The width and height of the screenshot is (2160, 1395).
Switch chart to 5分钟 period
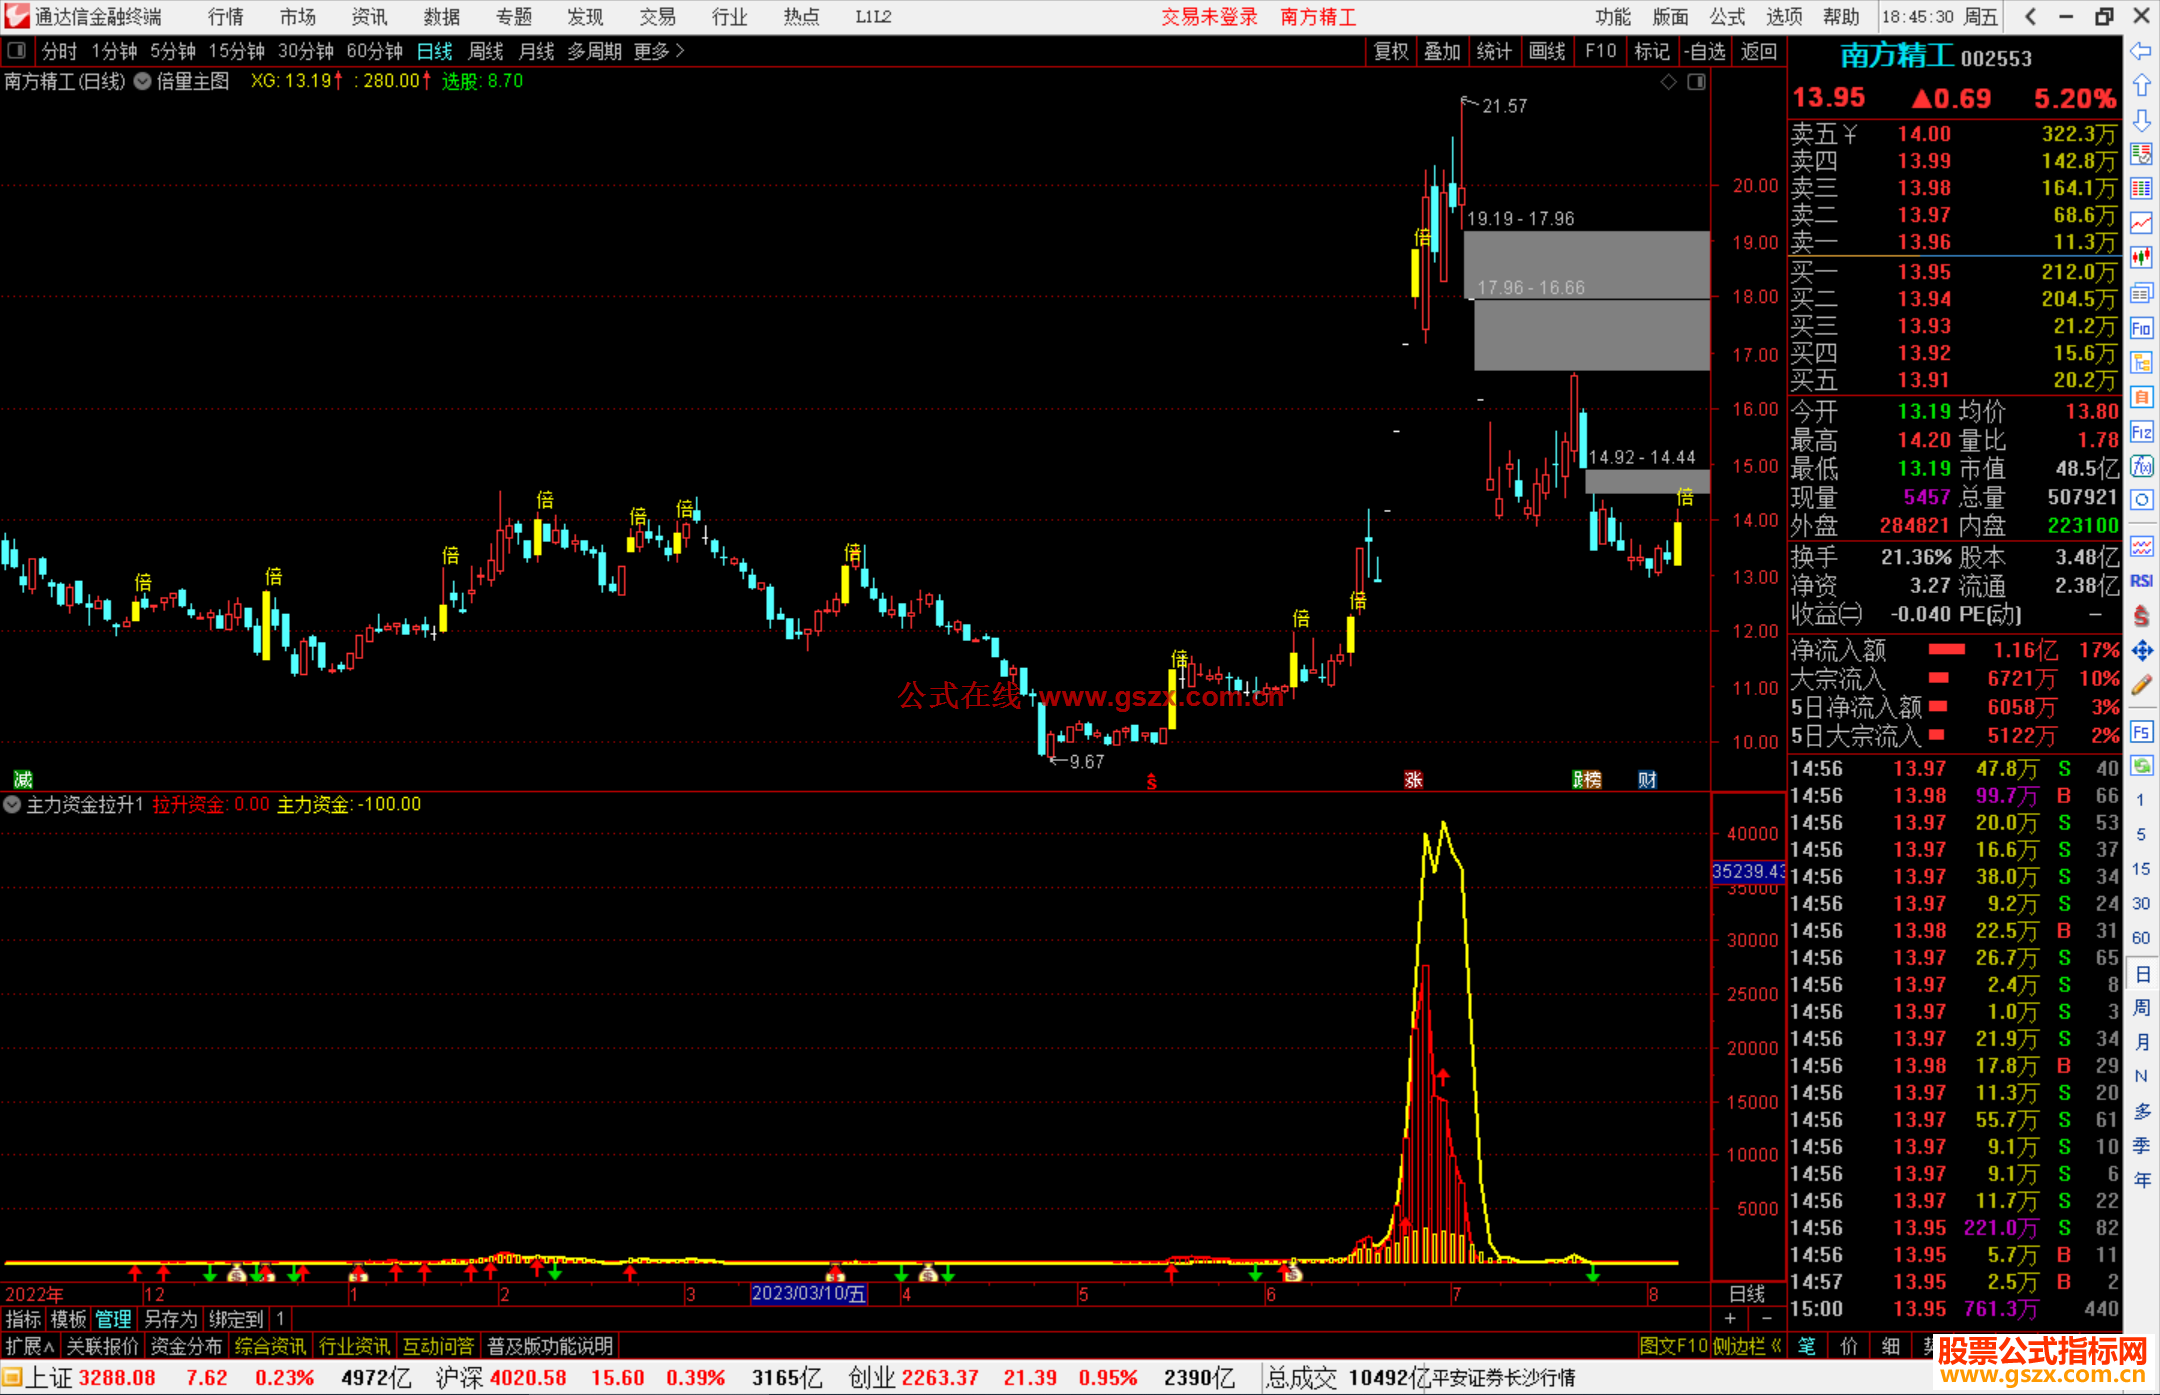(173, 51)
